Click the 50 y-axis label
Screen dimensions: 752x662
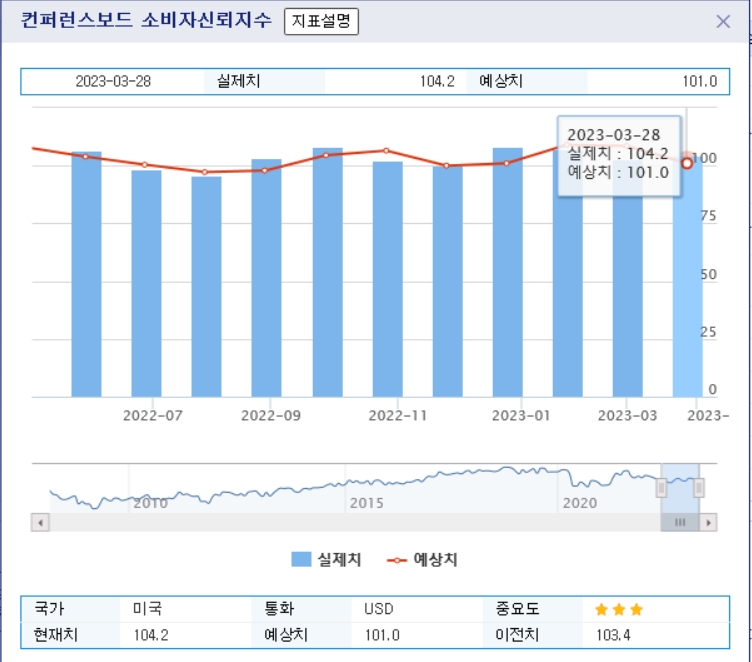(x=708, y=274)
